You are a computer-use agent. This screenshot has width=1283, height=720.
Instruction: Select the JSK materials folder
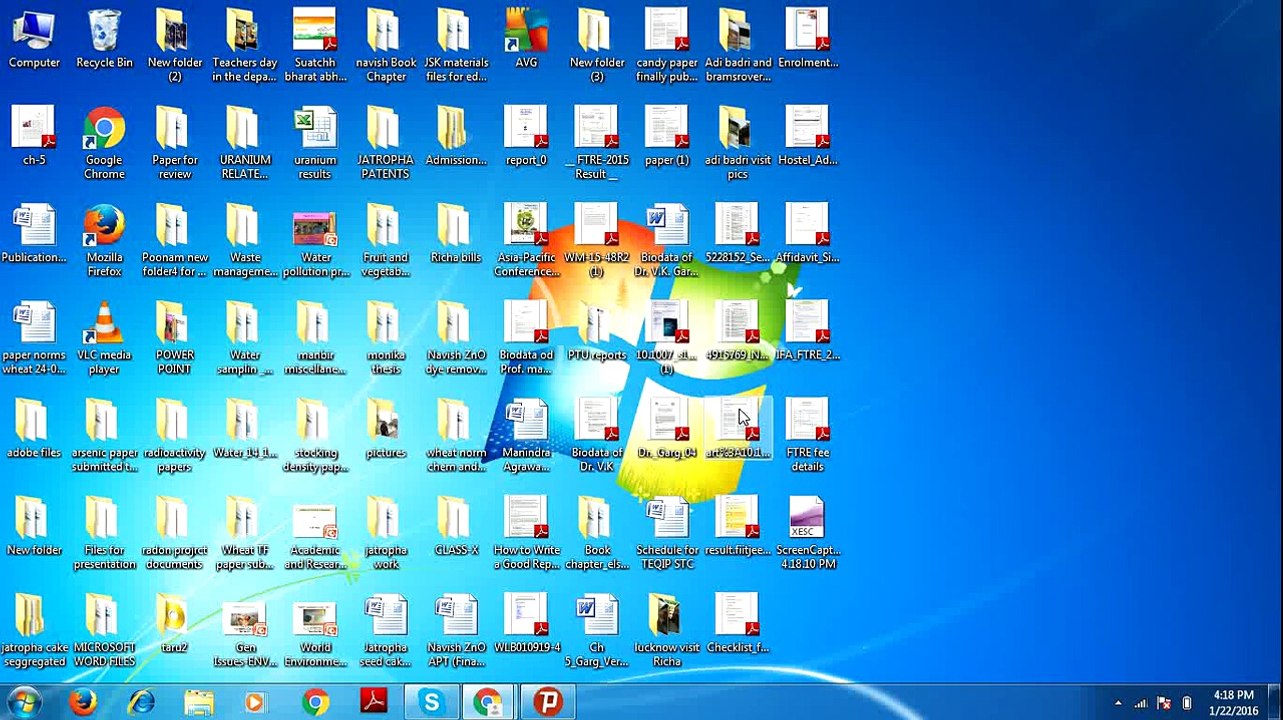click(456, 46)
